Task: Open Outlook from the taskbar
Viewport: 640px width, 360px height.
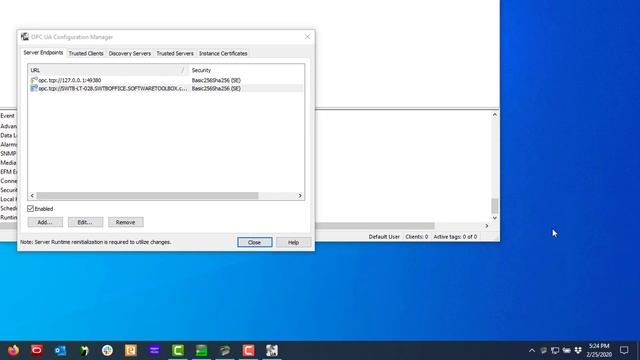Action: pyautogui.click(x=60, y=350)
